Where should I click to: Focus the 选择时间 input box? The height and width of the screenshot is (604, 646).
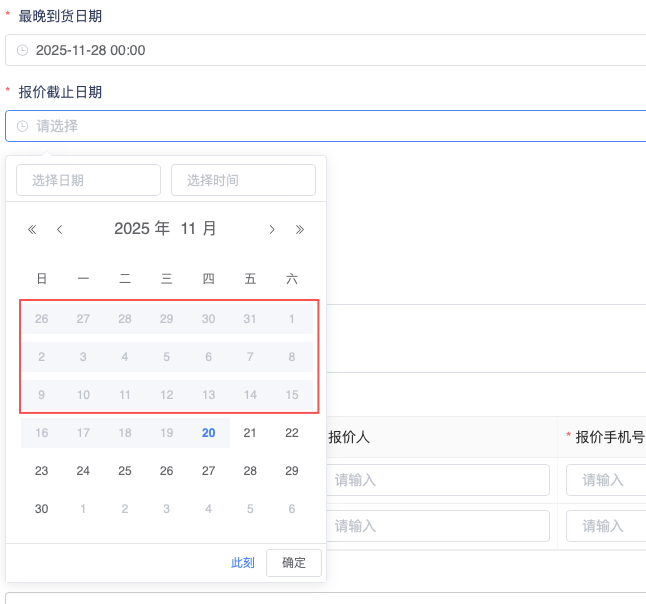click(x=243, y=180)
